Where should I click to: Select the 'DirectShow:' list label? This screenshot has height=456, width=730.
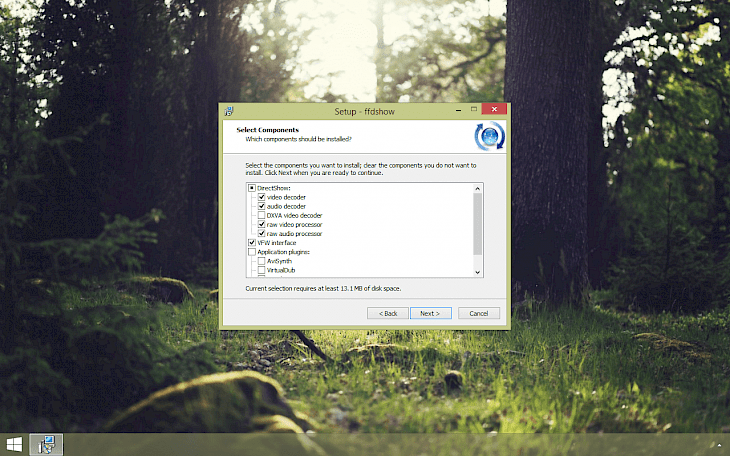(x=274, y=188)
